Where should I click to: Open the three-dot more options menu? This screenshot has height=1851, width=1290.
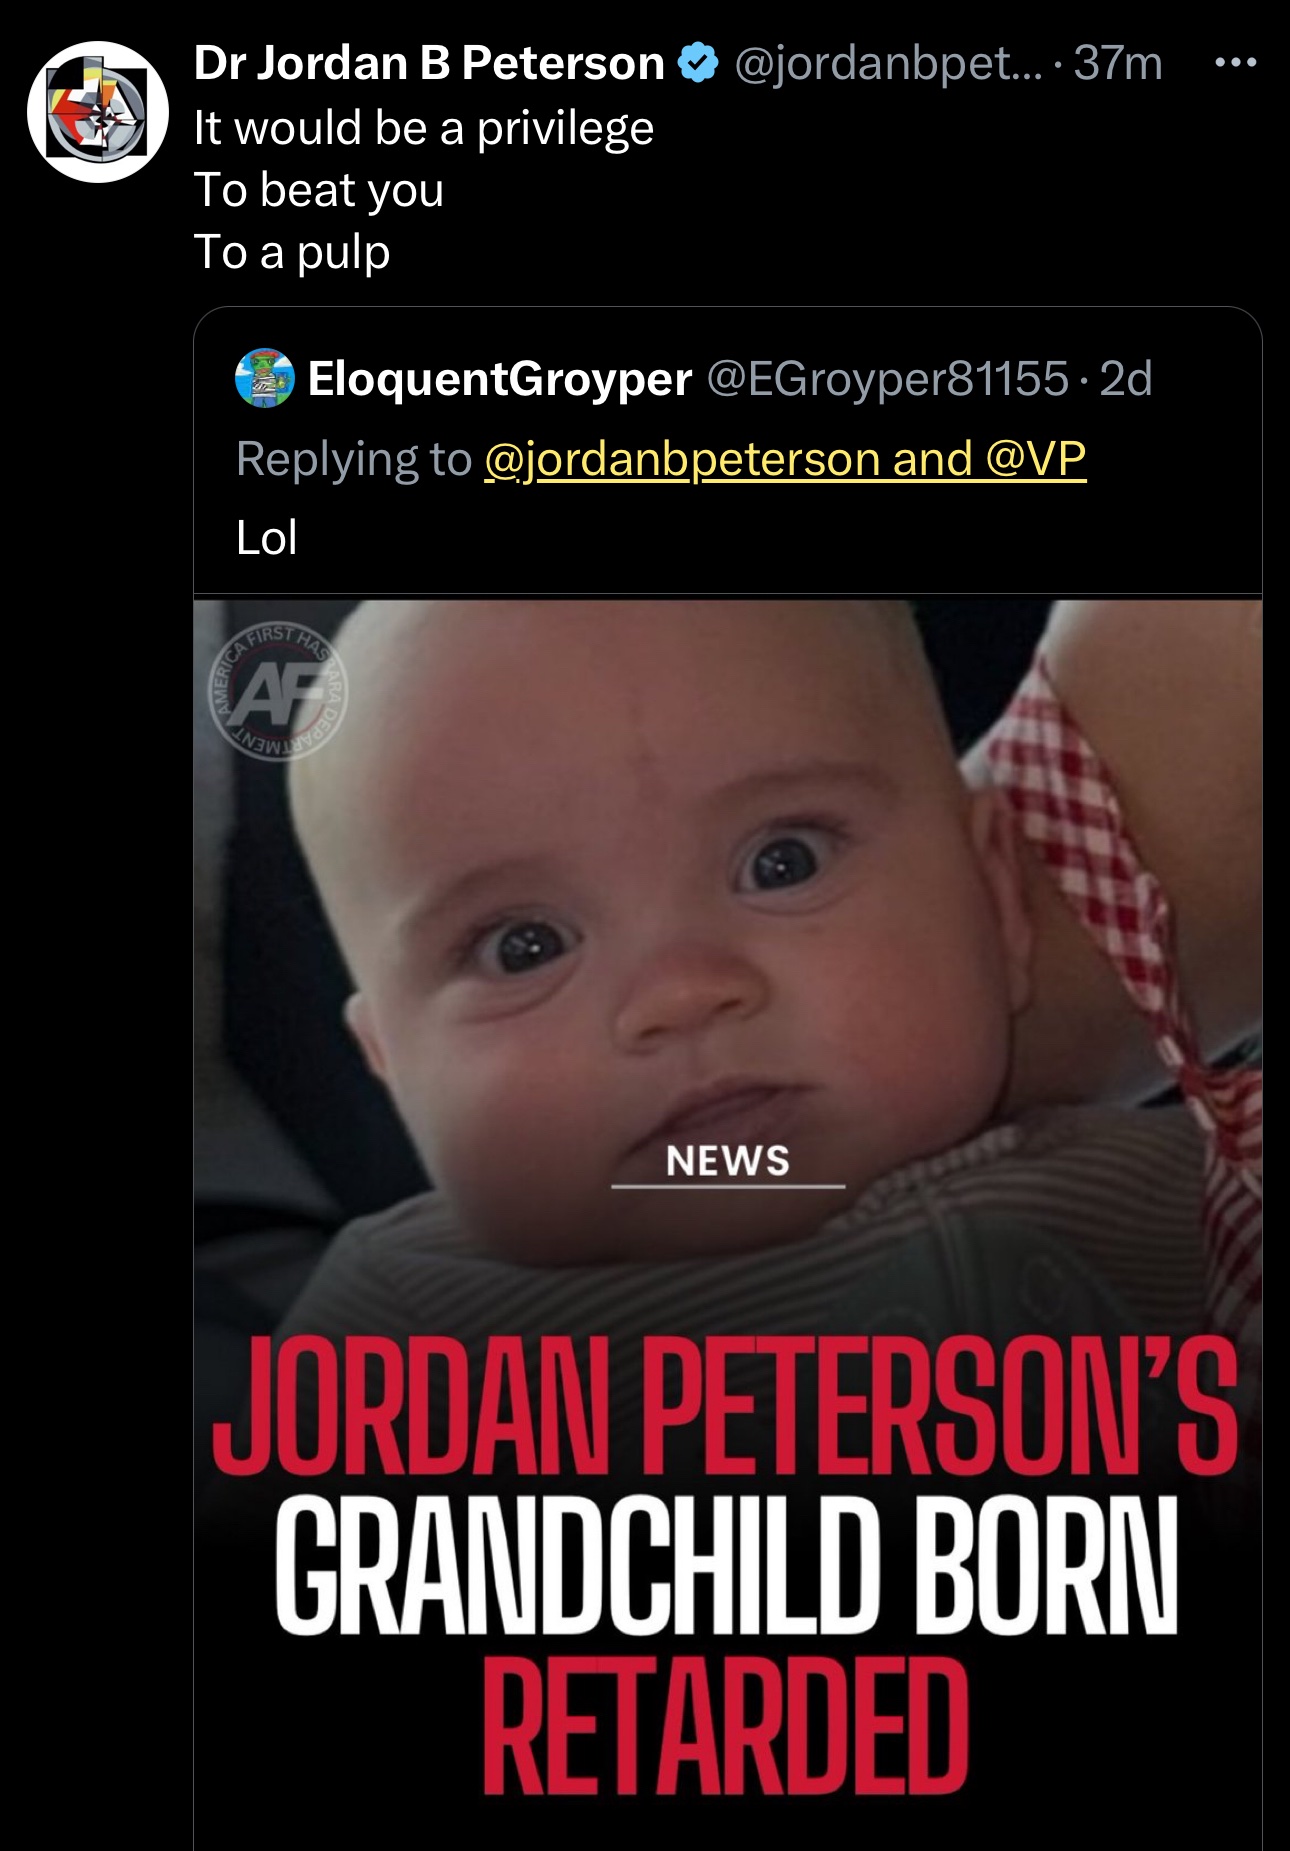(x=1235, y=63)
